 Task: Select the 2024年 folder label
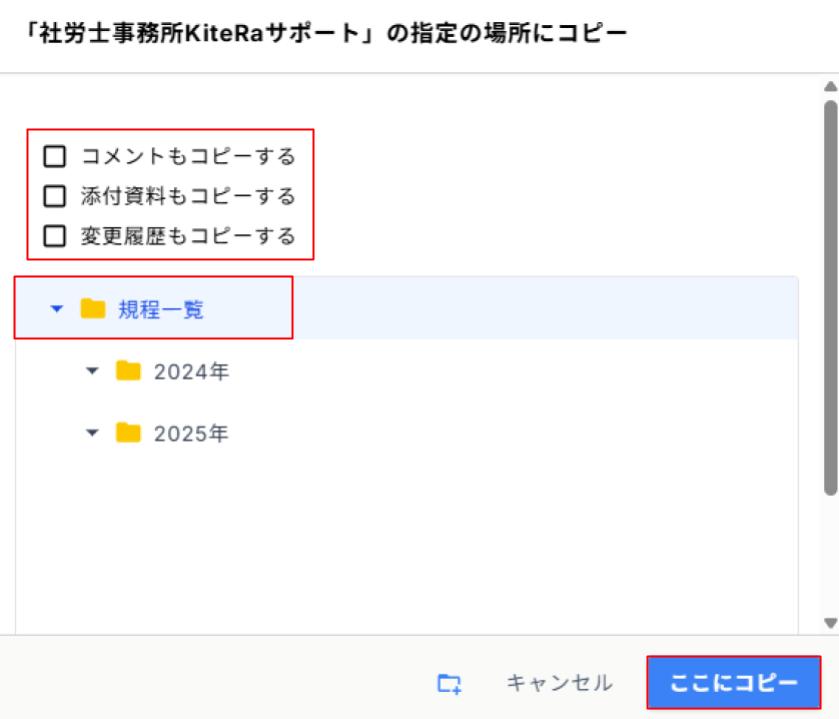pos(191,371)
